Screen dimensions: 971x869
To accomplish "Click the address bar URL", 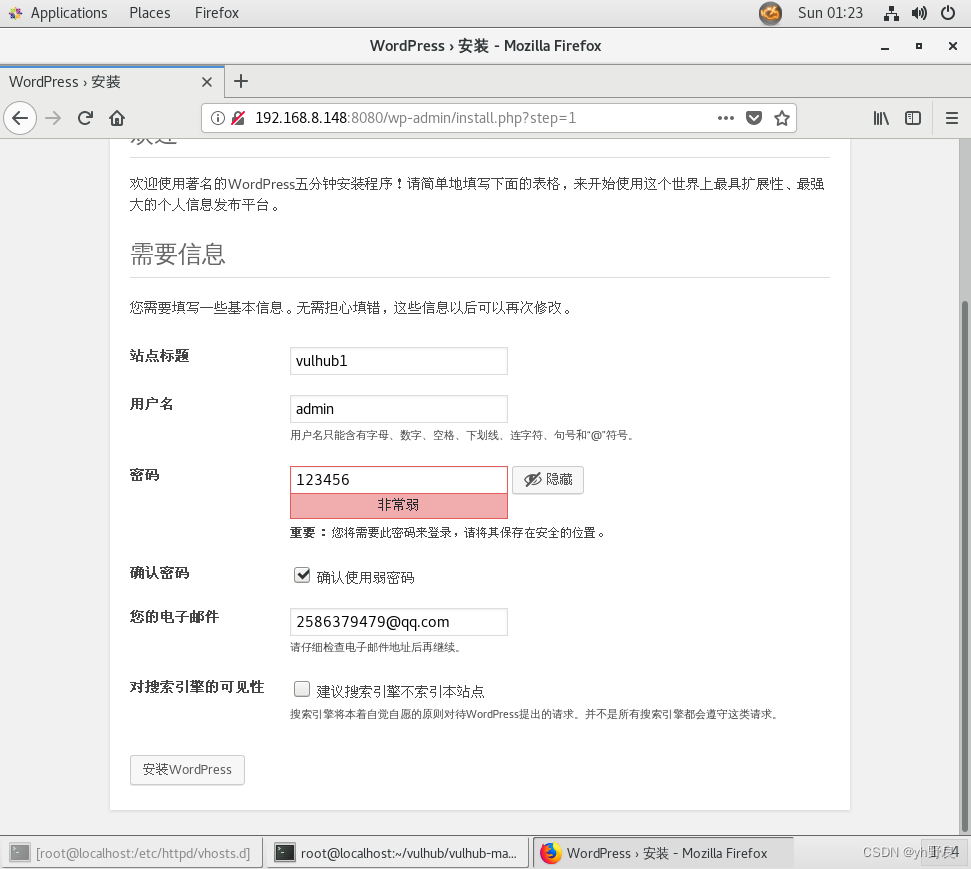I will 416,118.
